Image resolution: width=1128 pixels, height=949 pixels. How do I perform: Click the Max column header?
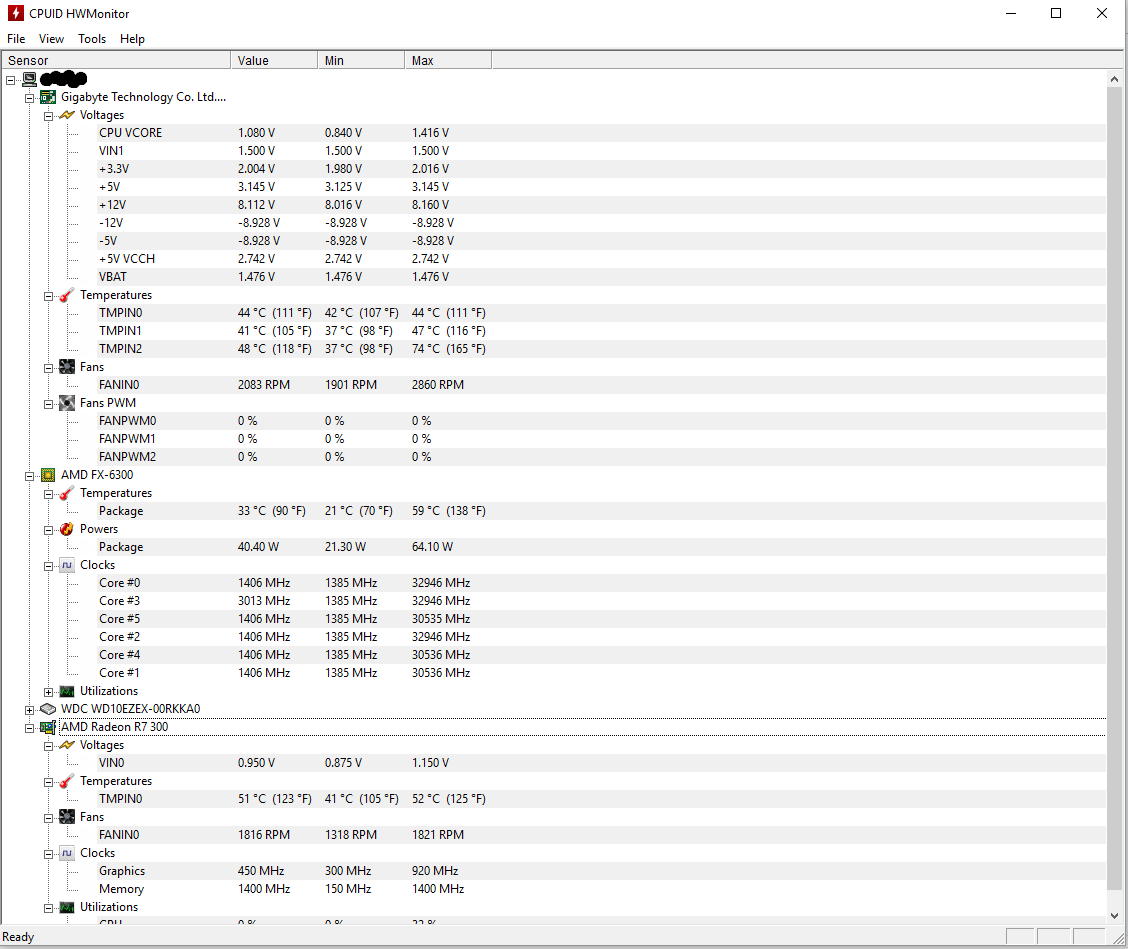click(x=448, y=60)
